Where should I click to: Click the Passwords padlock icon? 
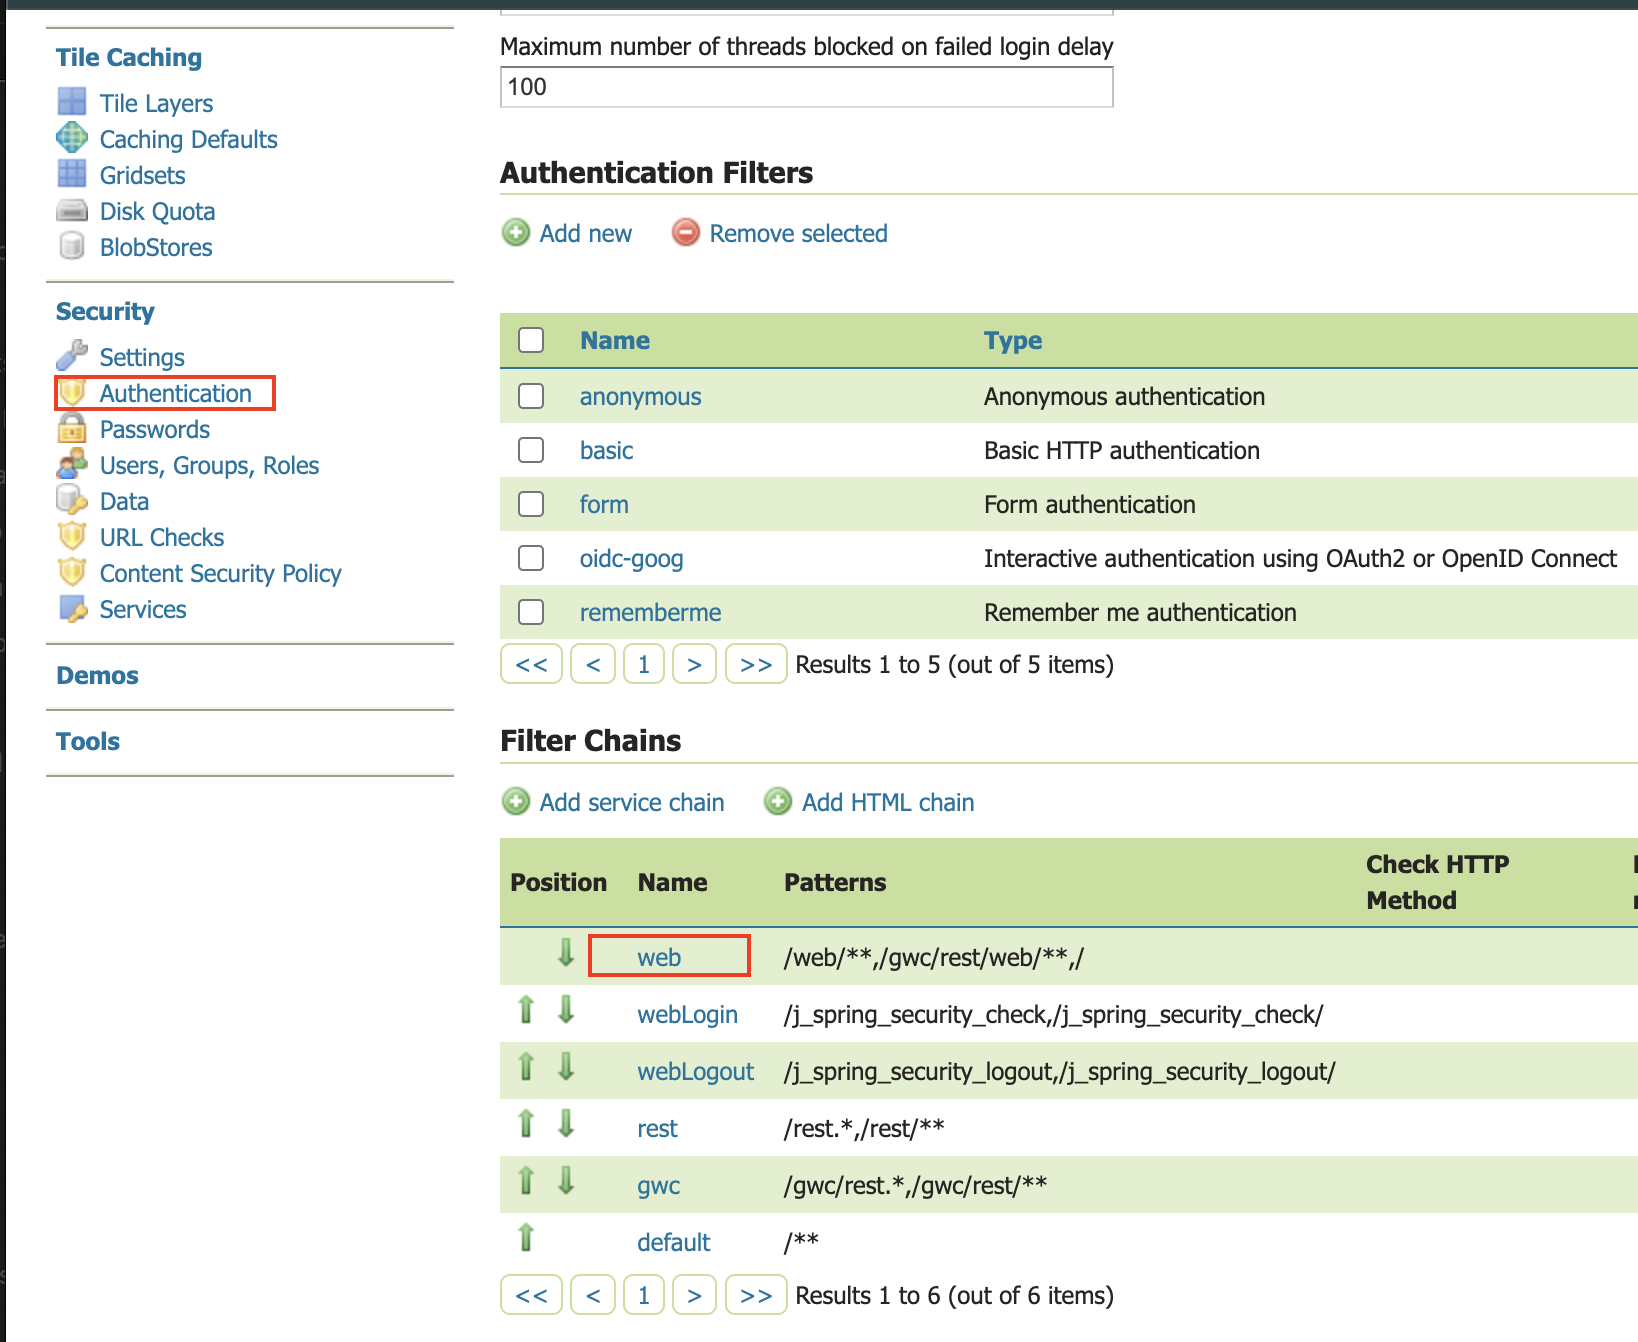pyautogui.click(x=72, y=429)
